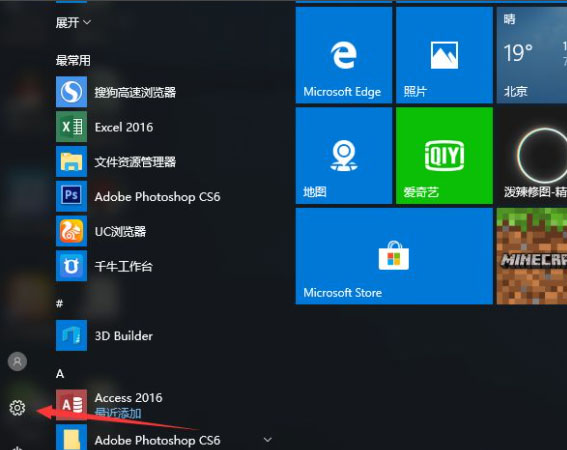Screen dimensions: 567x450
Task: Expand the 展开 list
Action: click(73, 22)
